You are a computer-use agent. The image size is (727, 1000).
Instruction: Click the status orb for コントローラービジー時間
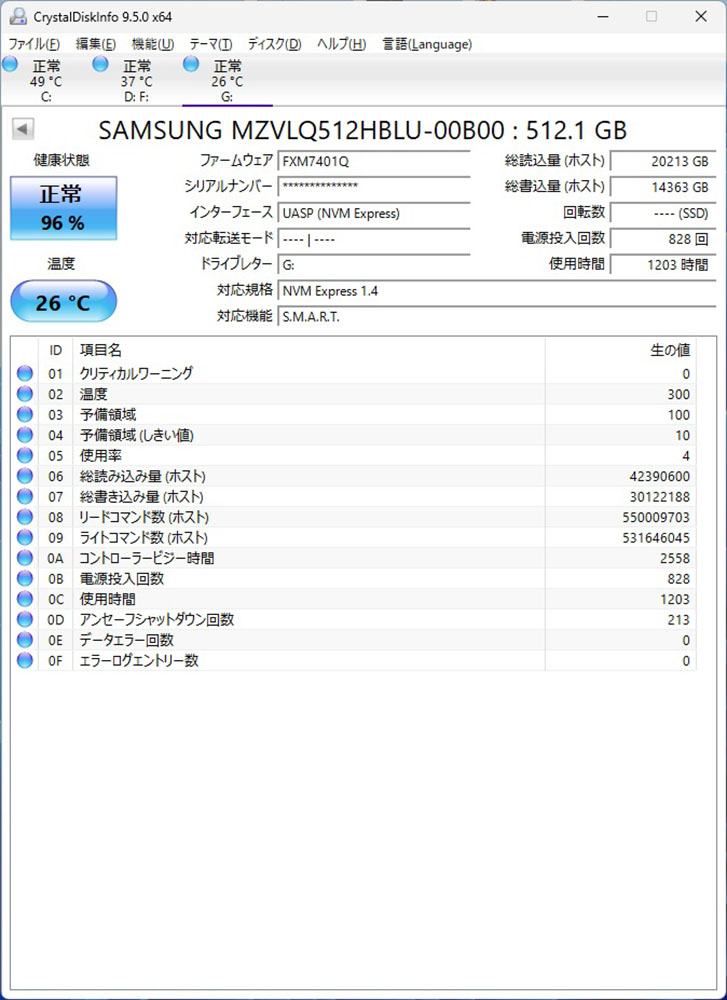(x=25, y=558)
